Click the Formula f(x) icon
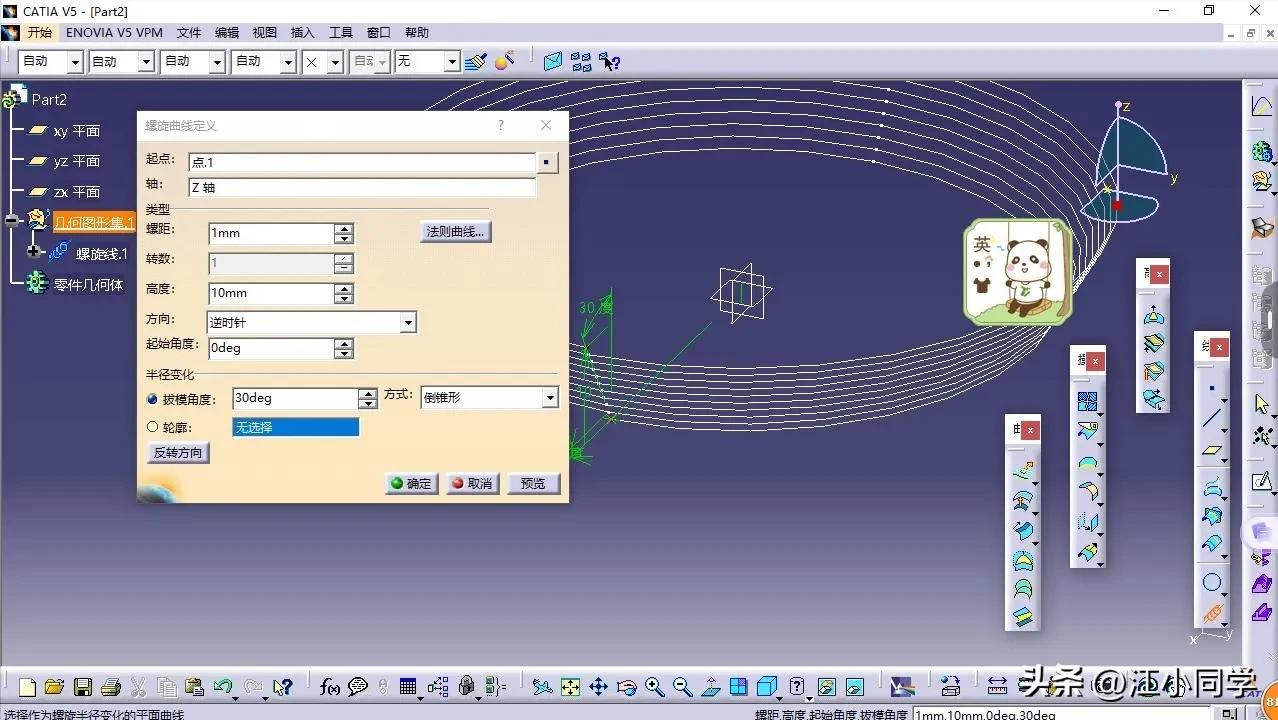1278x720 pixels. click(329, 687)
